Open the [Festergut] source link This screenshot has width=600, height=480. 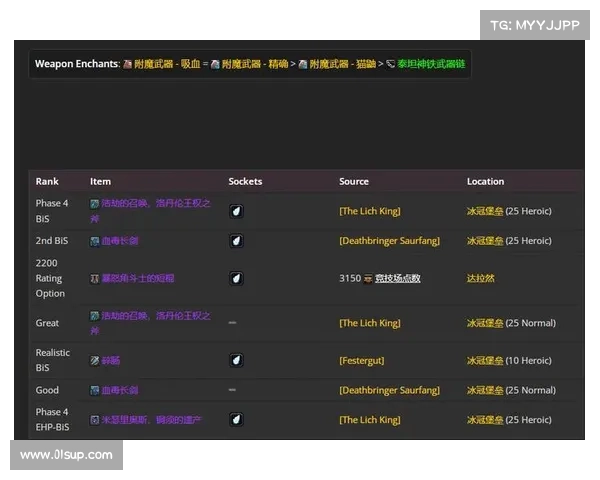pyautogui.click(x=361, y=360)
